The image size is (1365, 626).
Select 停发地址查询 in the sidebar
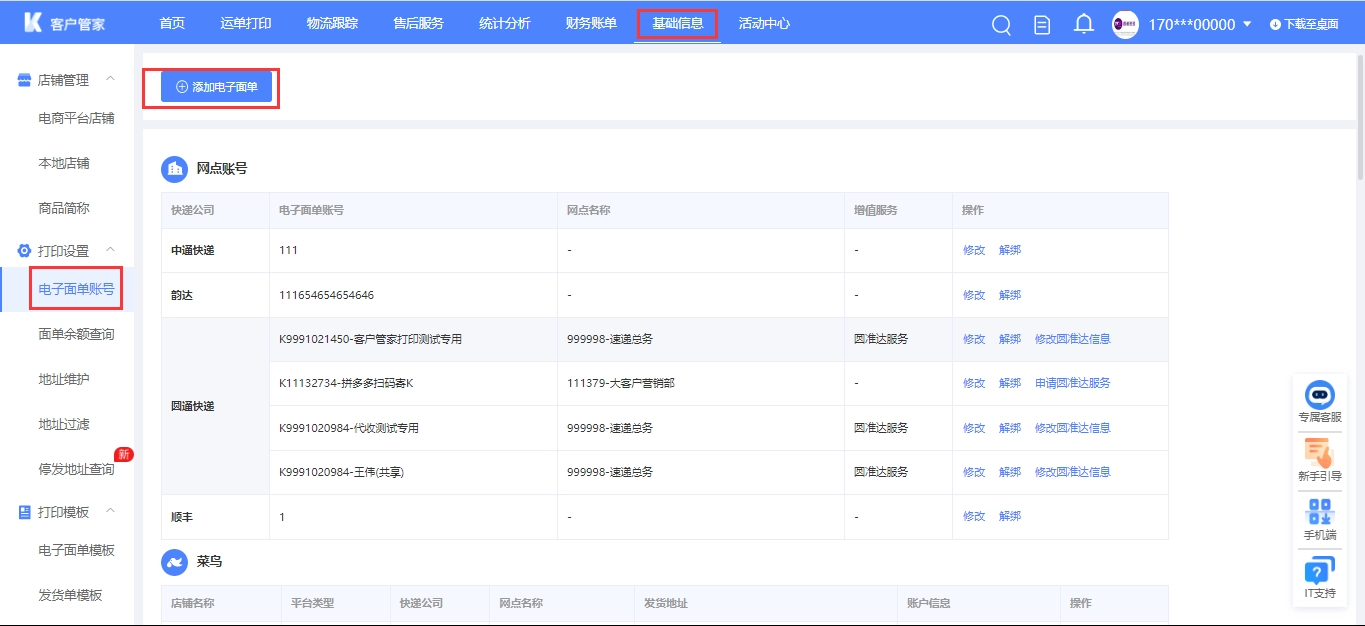(76, 469)
